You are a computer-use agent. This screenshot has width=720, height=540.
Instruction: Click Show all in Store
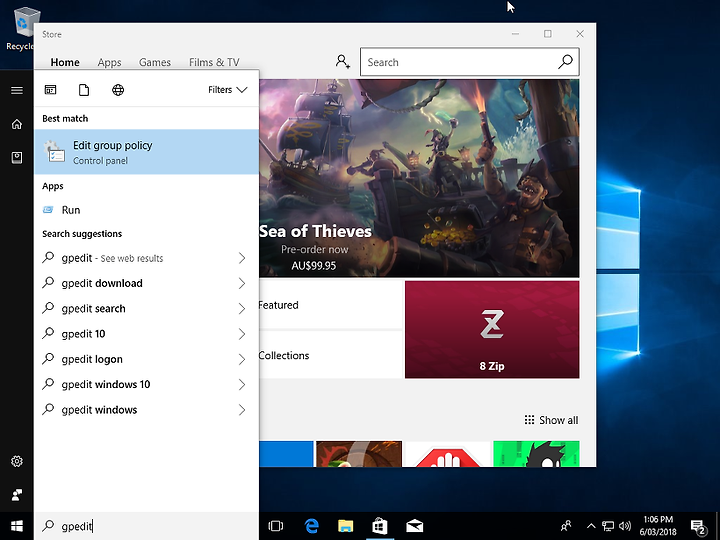(x=551, y=420)
